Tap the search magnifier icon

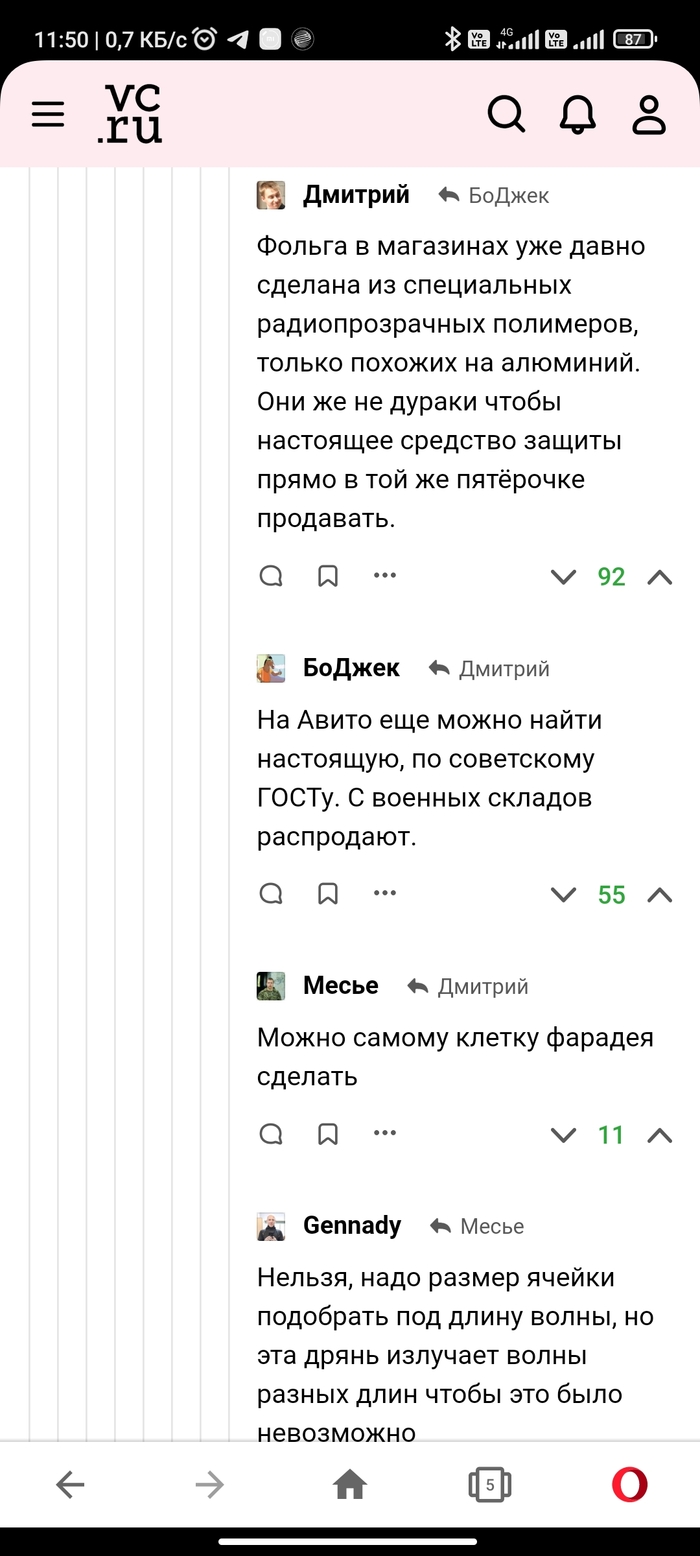[x=506, y=115]
